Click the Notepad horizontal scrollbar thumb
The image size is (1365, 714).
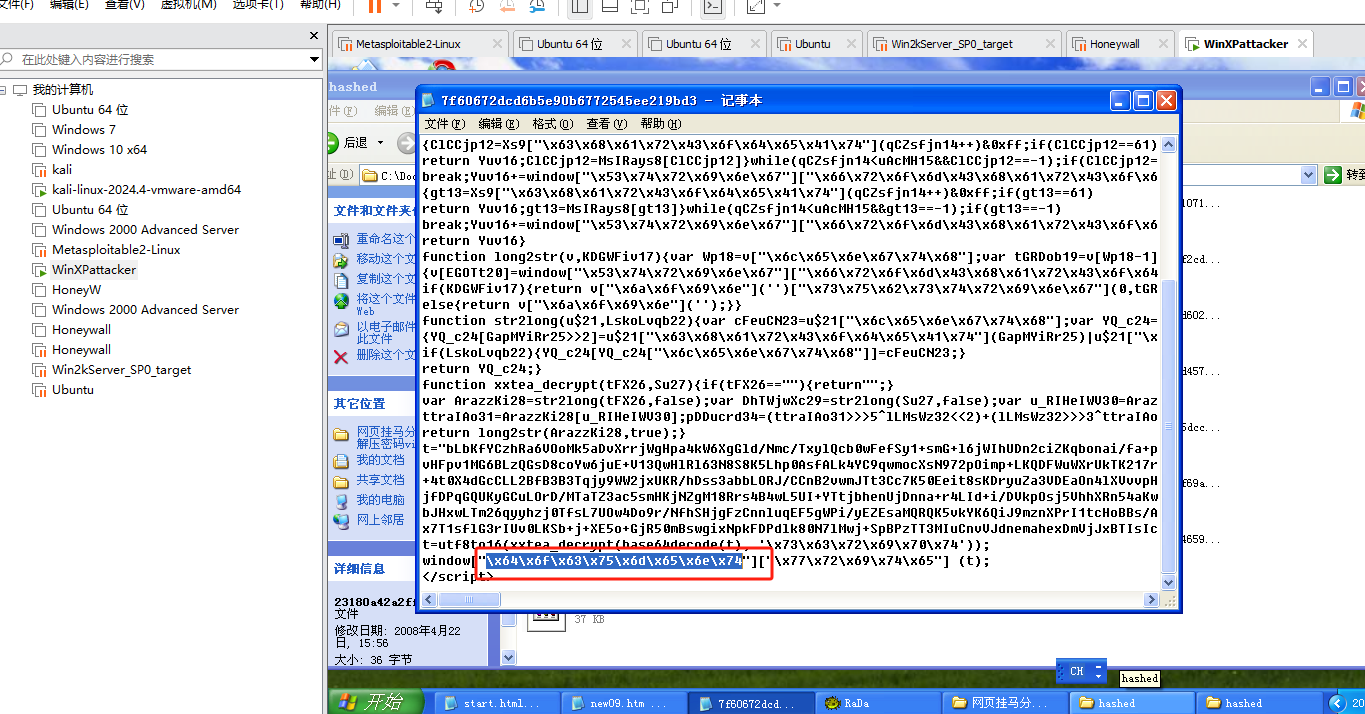click(x=471, y=600)
